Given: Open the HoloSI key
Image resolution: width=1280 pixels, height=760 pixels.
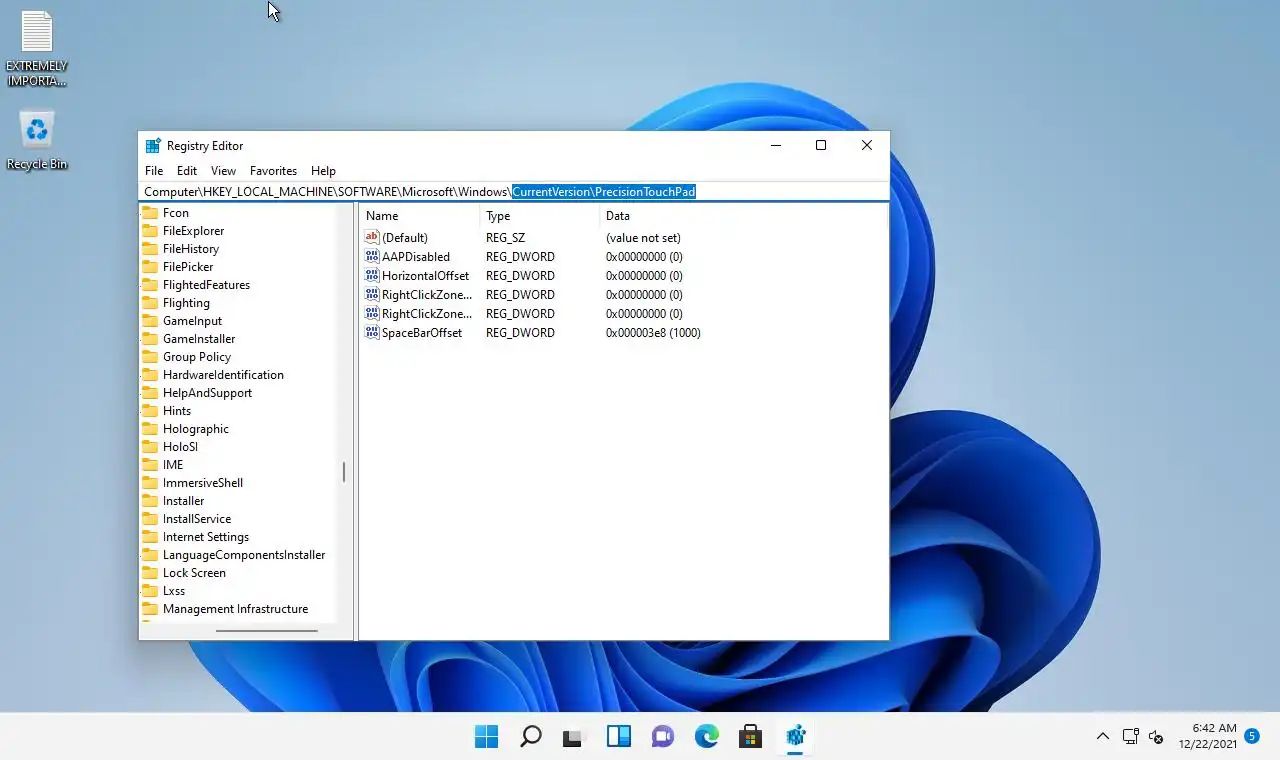Looking at the screenshot, I should [x=180, y=447].
